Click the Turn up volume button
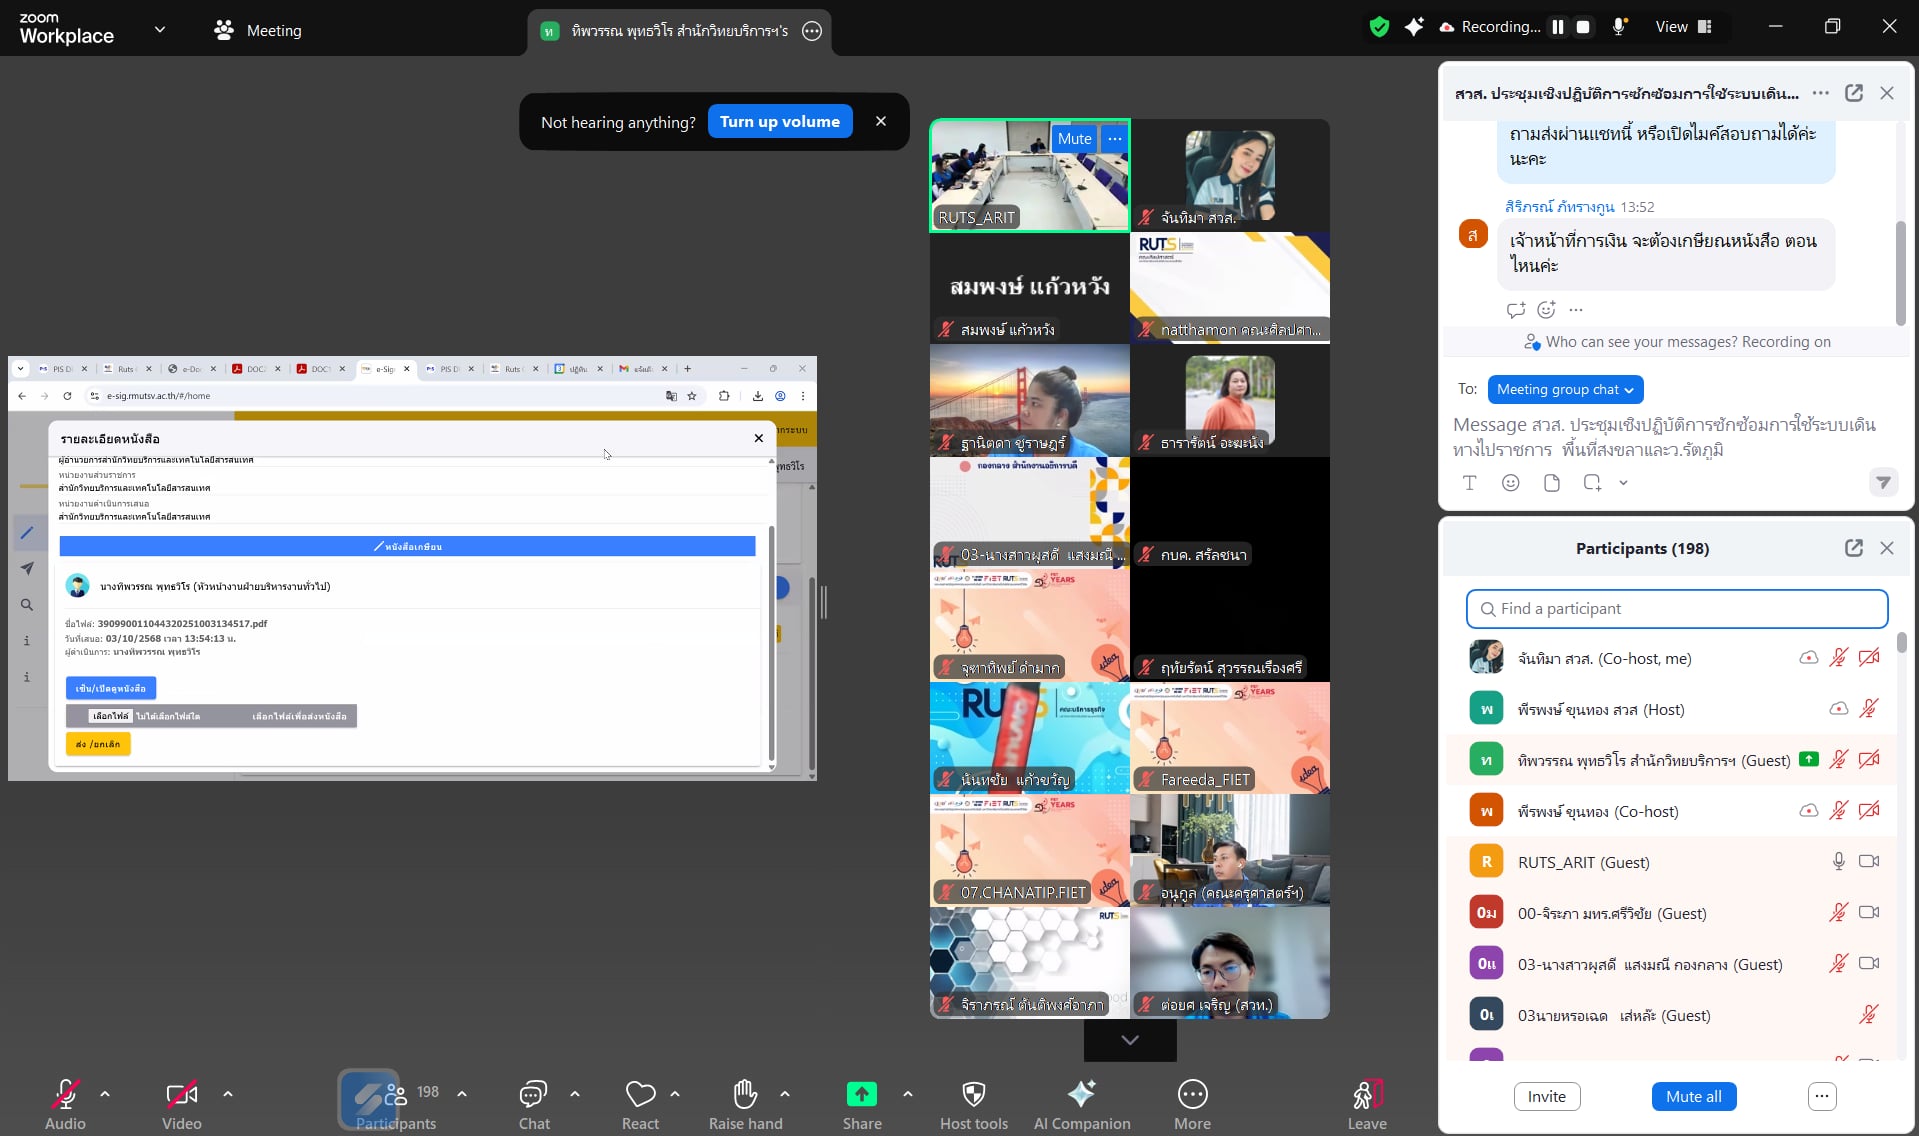Viewport: 1919px width, 1136px height. tap(779, 122)
